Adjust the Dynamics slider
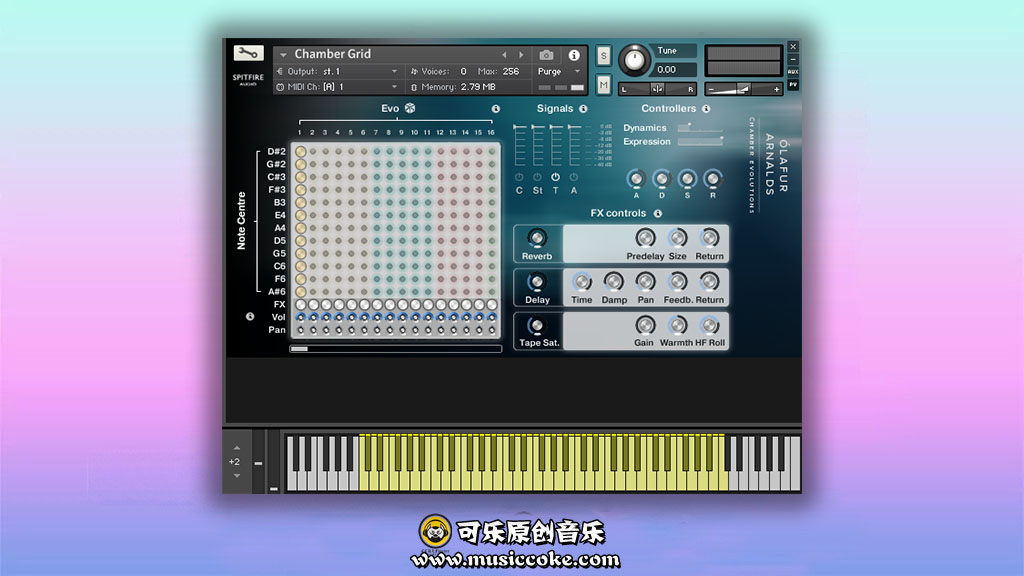The height and width of the screenshot is (576, 1024). tap(700, 128)
